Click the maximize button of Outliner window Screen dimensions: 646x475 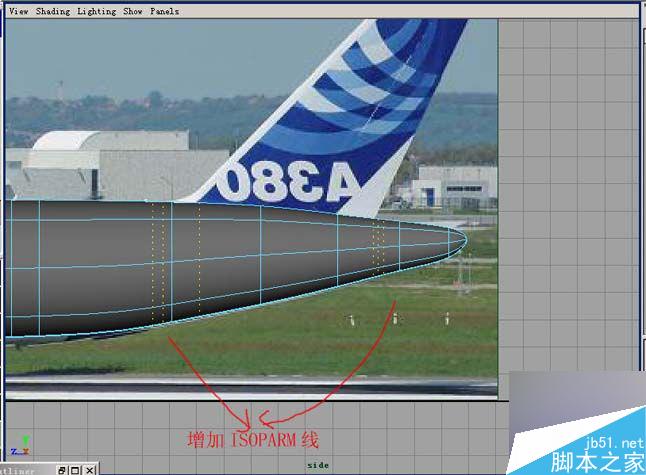coord(75,470)
